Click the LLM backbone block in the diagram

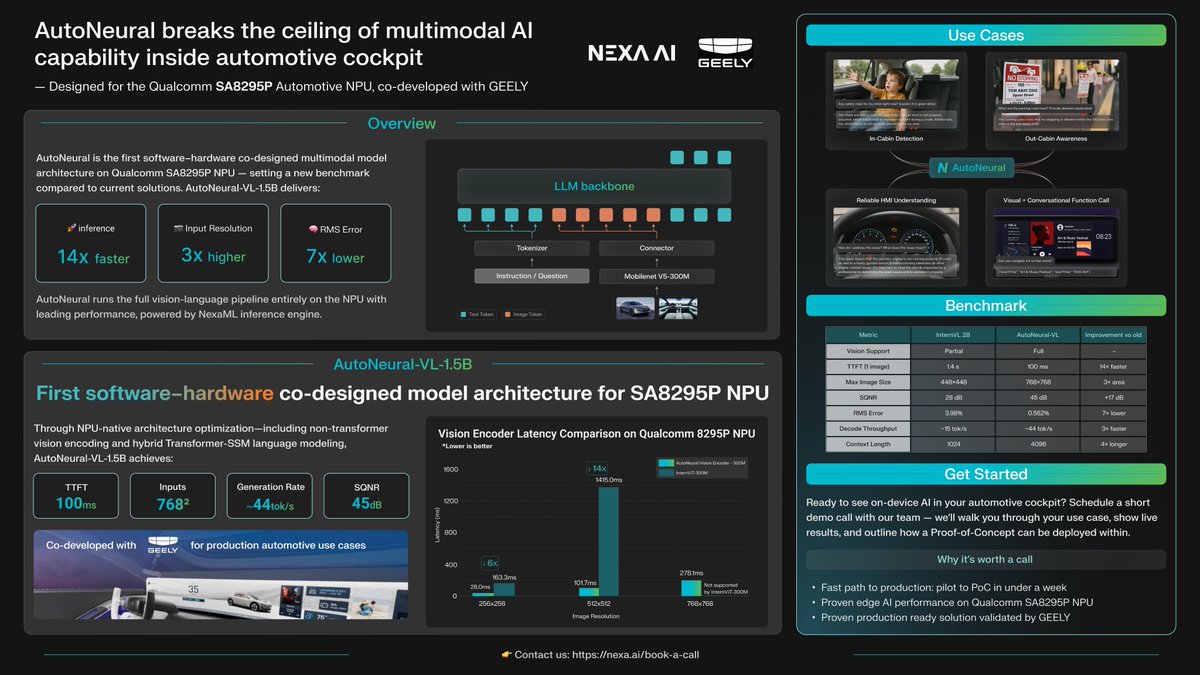[x=594, y=186]
